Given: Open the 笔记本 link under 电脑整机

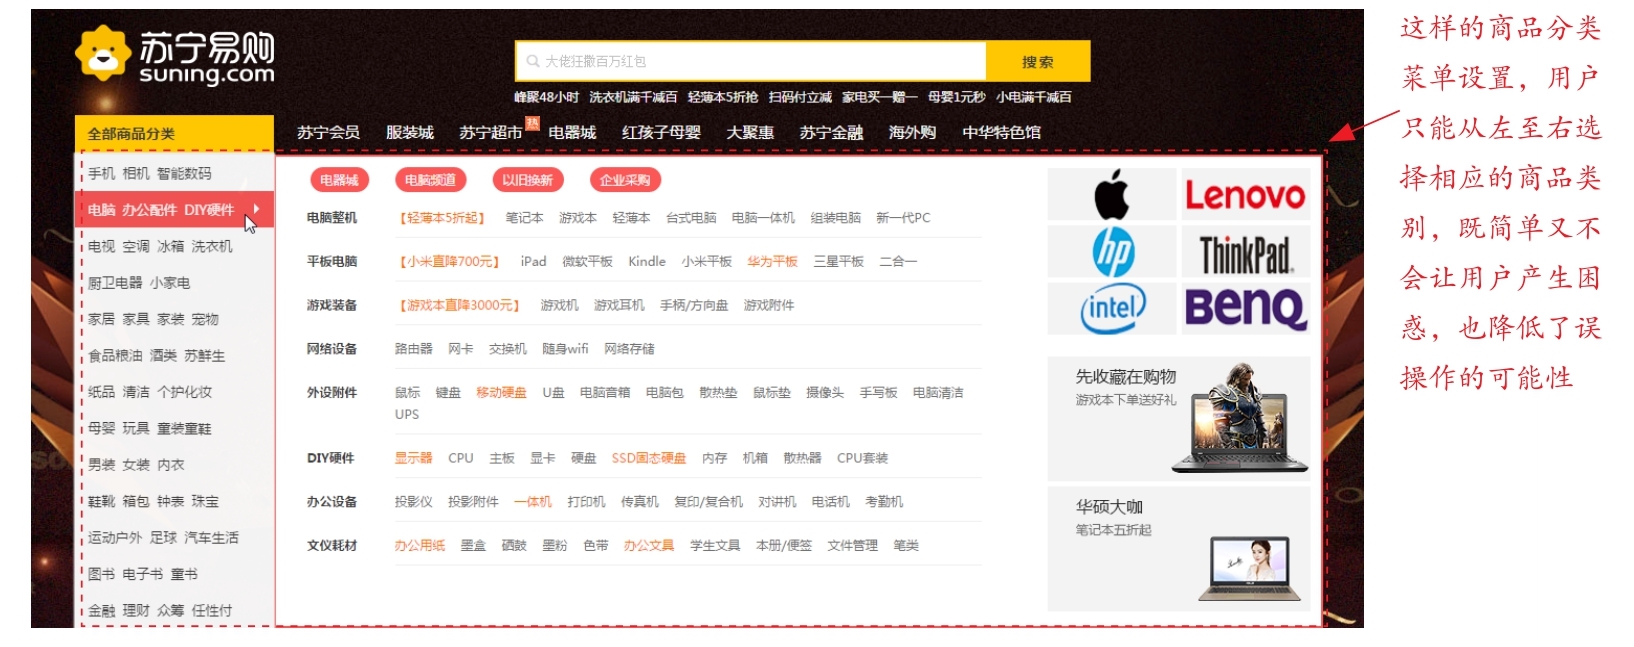Looking at the screenshot, I should pyautogui.click(x=524, y=218).
